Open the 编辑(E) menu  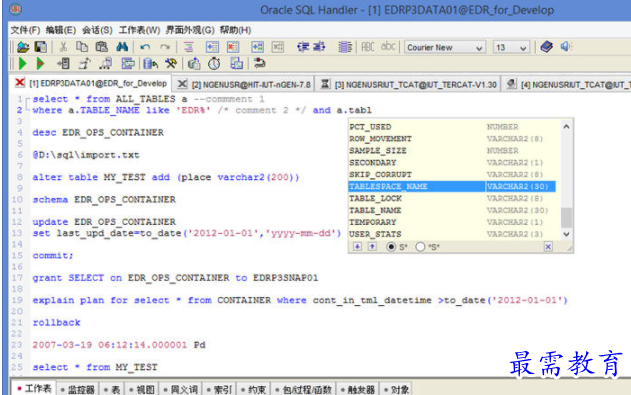point(60,30)
